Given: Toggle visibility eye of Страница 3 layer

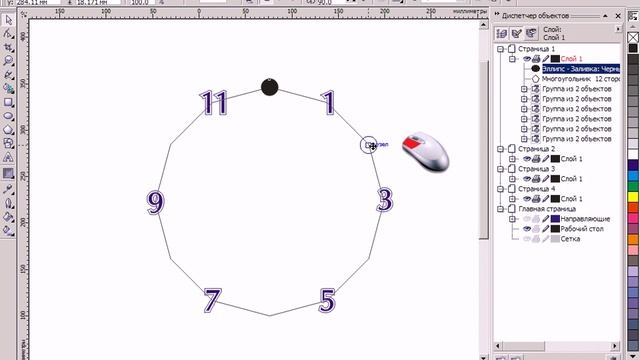Looking at the screenshot, I should [x=527, y=179].
